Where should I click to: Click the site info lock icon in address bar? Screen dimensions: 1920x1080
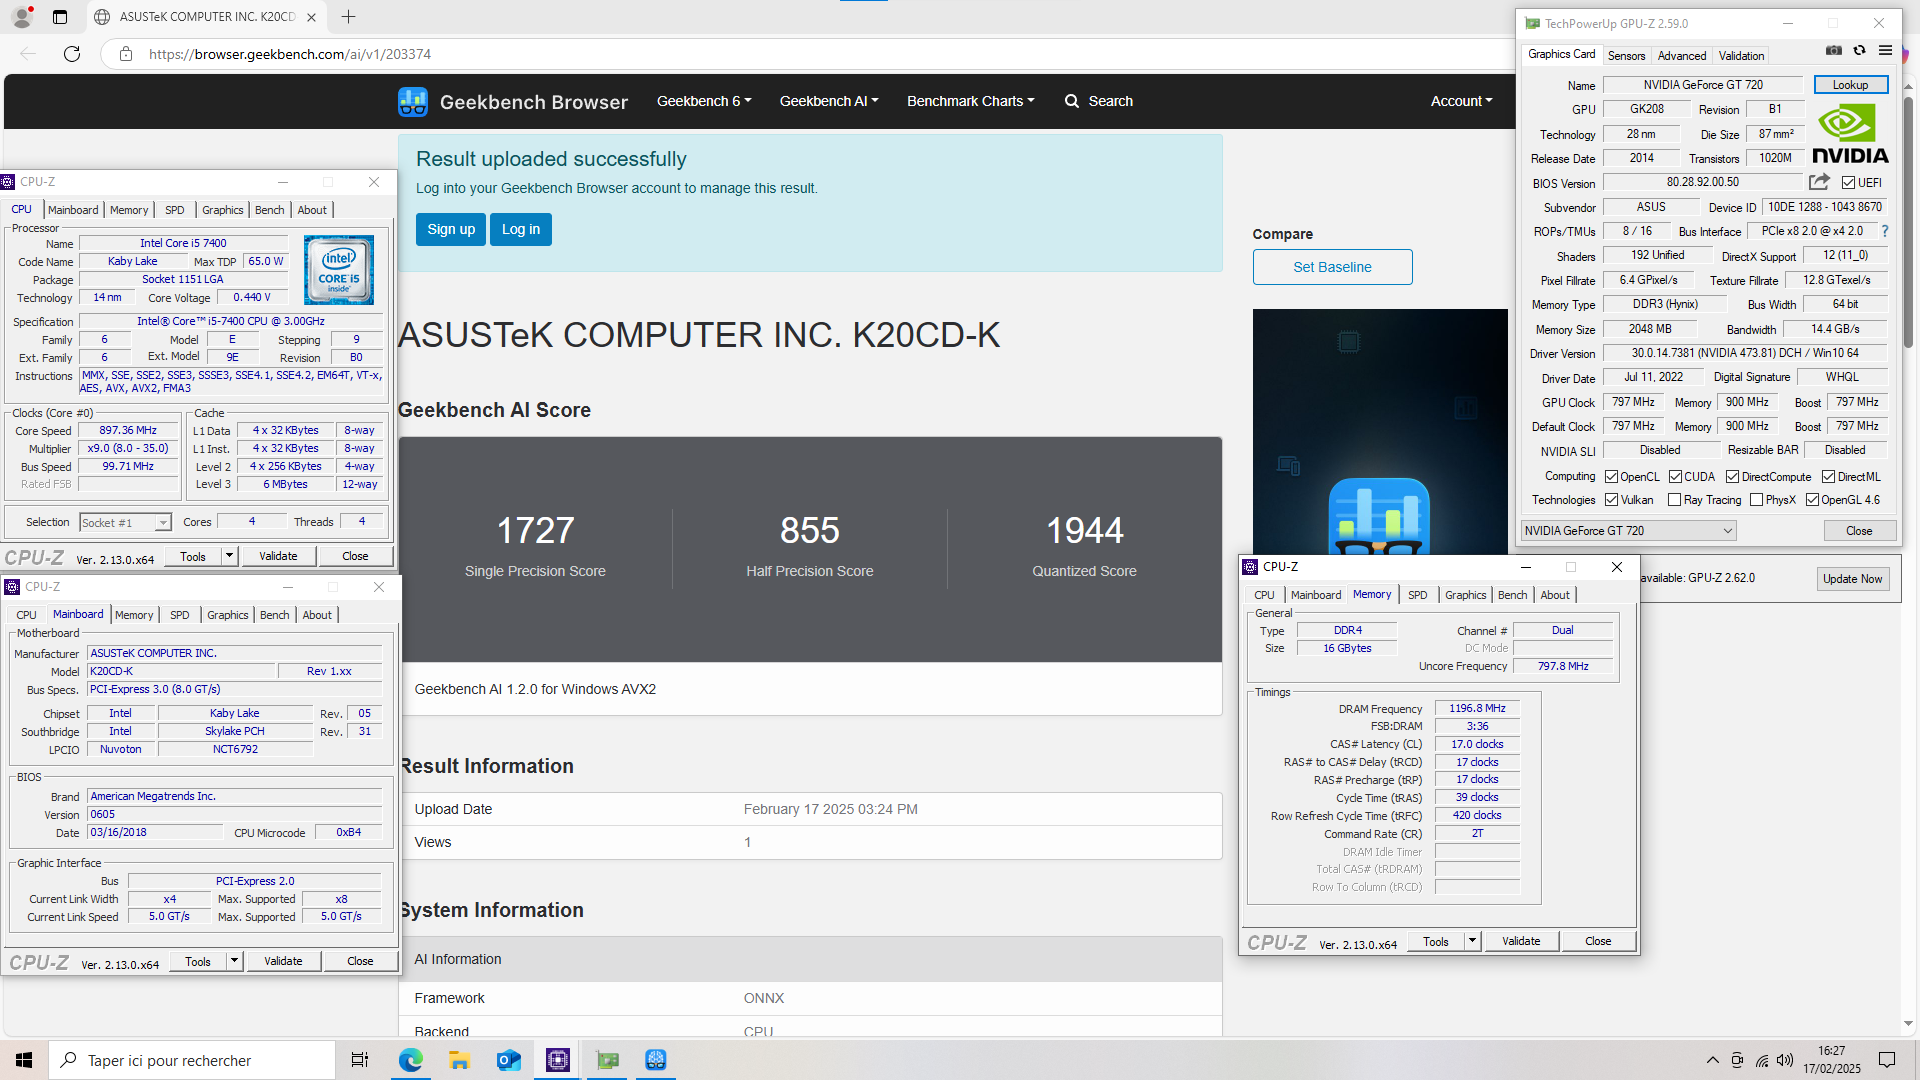[126, 54]
